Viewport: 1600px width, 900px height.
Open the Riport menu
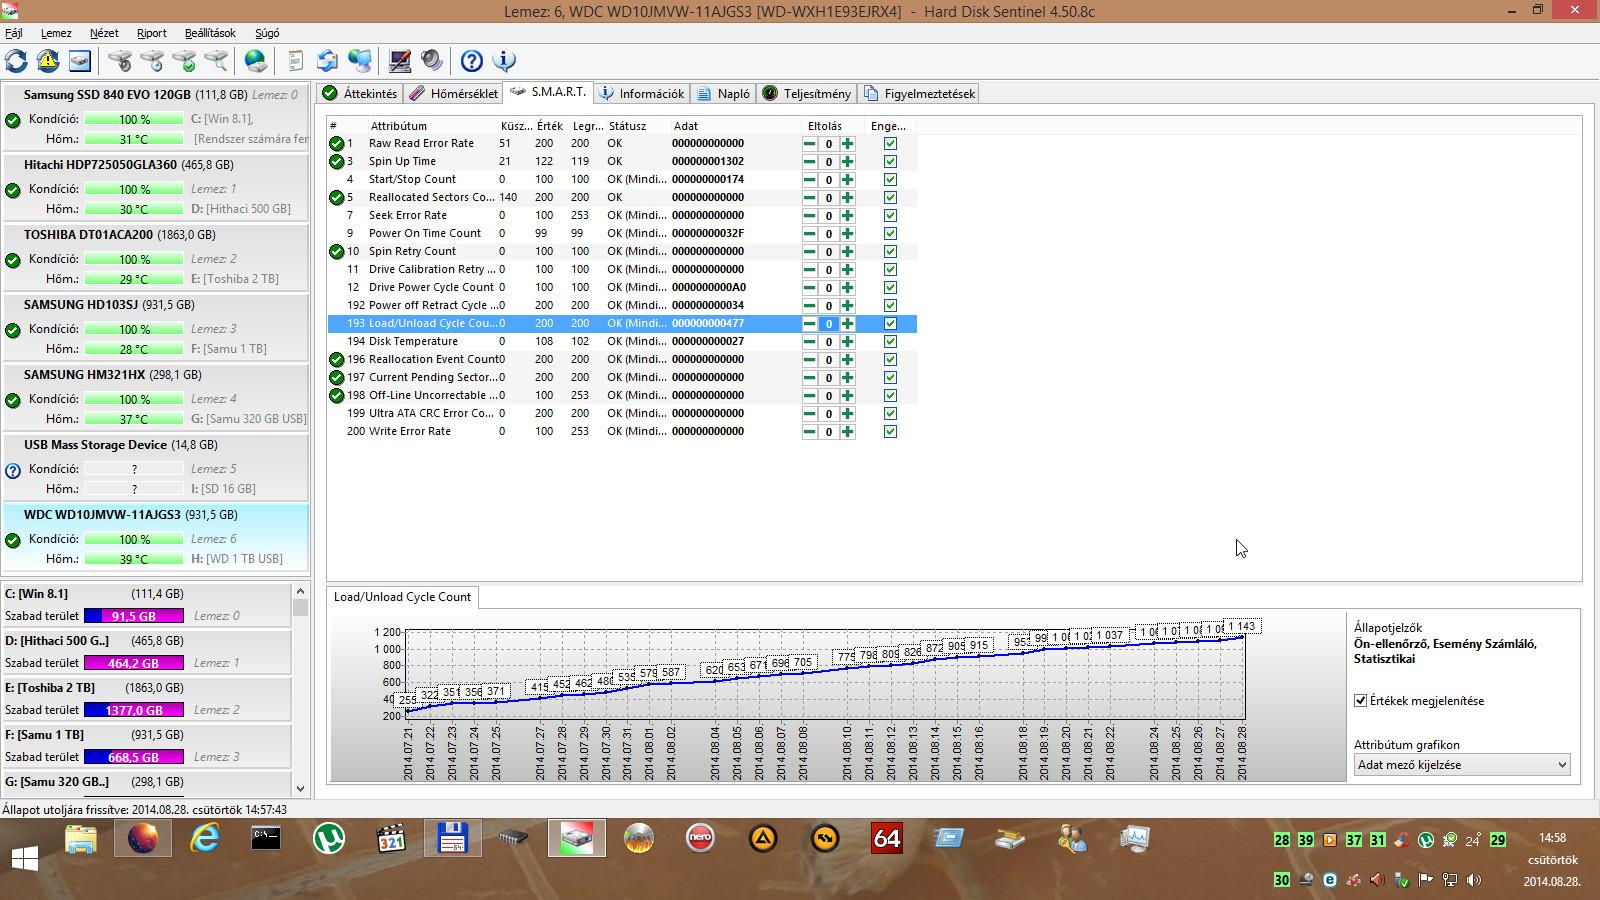[152, 33]
